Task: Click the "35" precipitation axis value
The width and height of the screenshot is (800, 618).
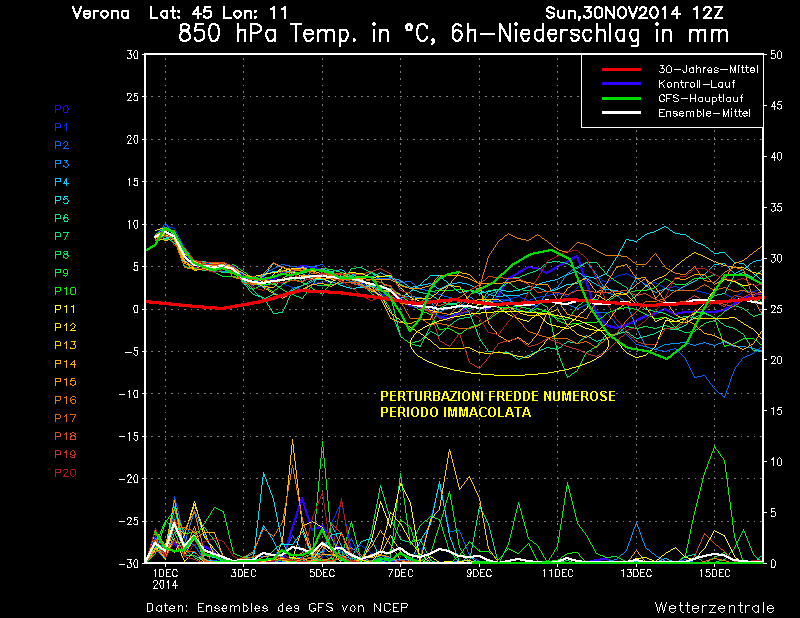Action: tap(776, 207)
